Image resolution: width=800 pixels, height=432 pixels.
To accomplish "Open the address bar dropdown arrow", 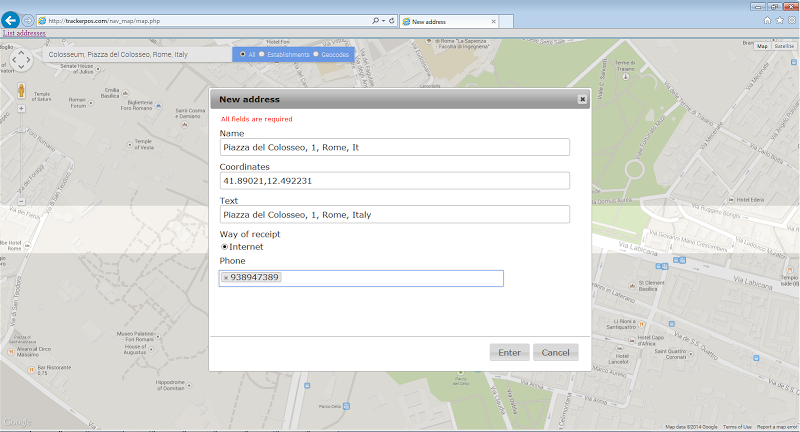I will 383,21.
